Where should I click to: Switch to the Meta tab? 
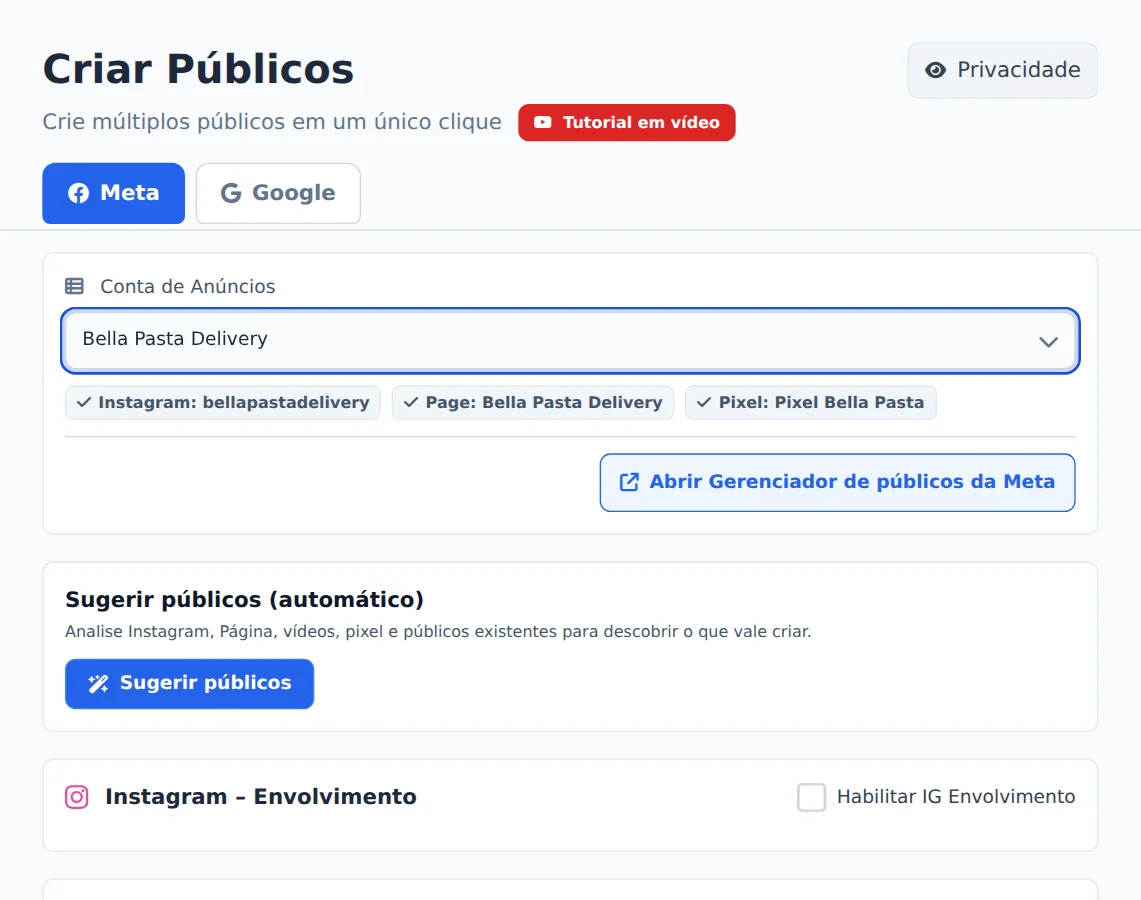point(114,193)
